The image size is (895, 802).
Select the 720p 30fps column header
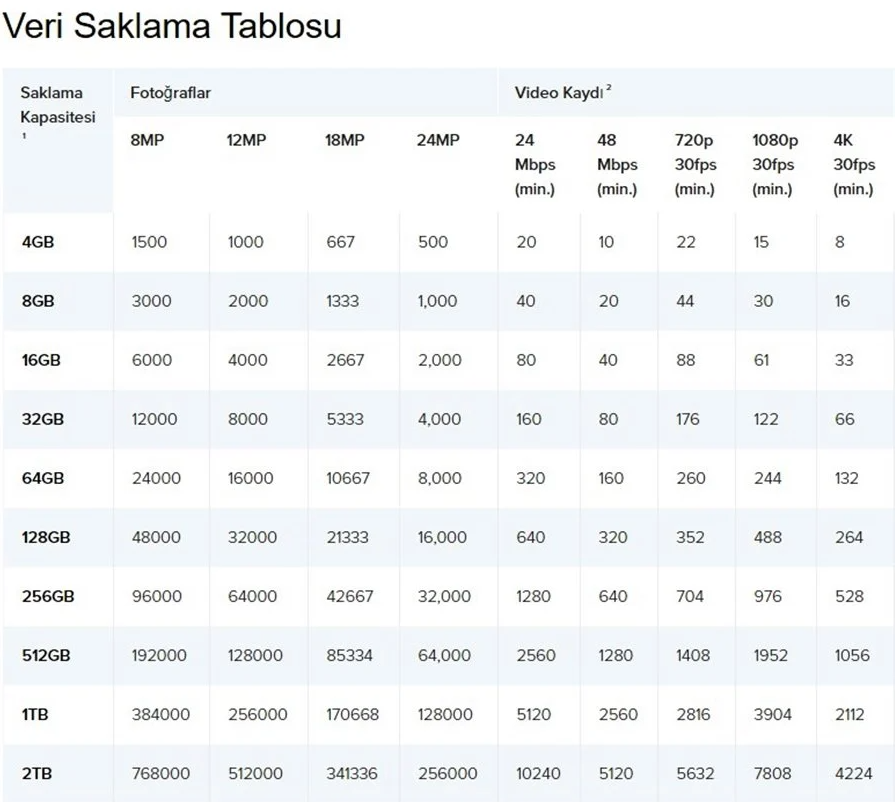[x=695, y=164]
